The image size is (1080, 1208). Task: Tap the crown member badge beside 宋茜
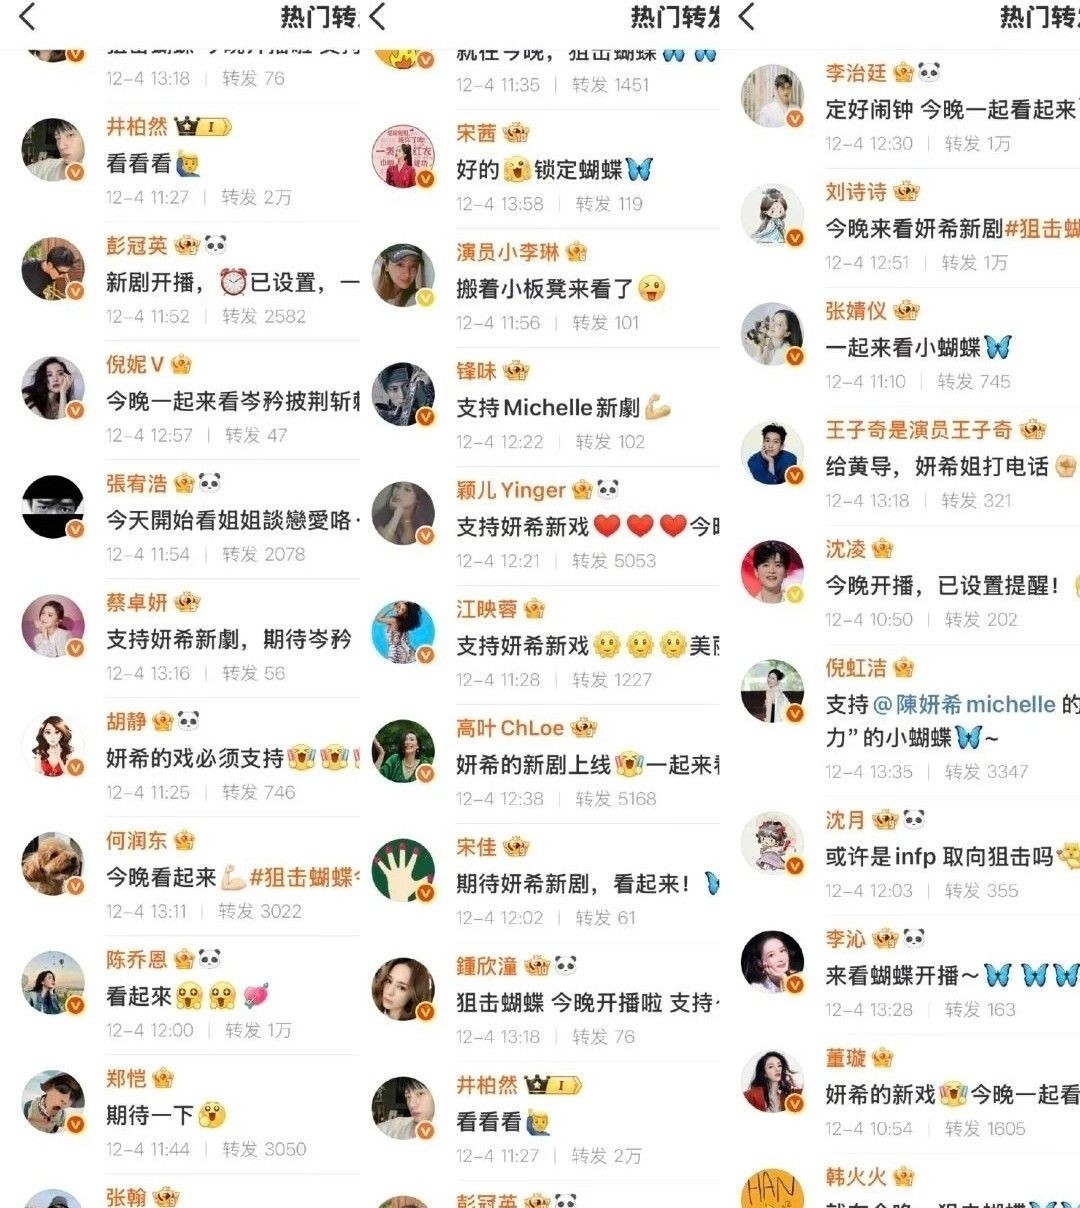[516, 133]
